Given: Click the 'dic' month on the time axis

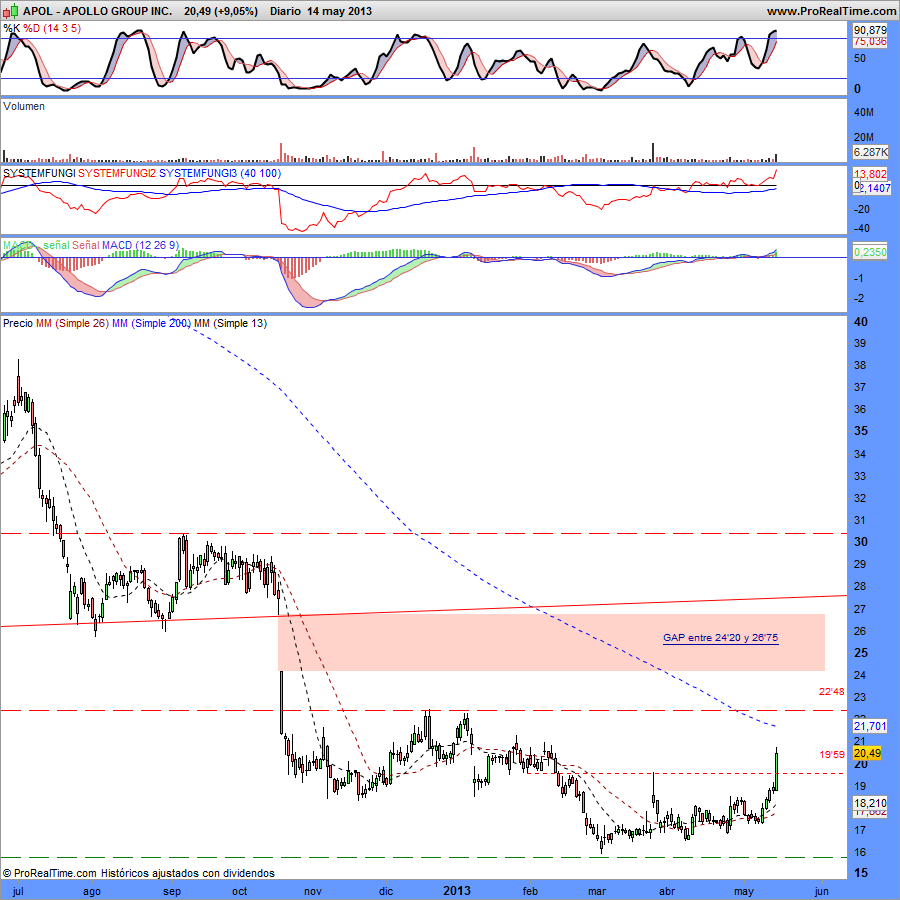Looking at the screenshot, I should click(x=386, y=891).
